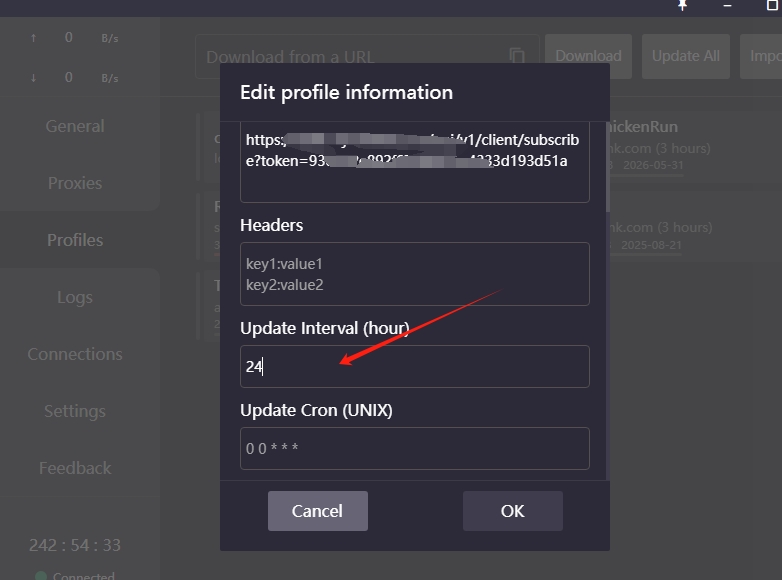Image resolution: width=782 pixels, height=580 pixels.
Task: Click the Update Cron (UNIX) input
Action: (x=414, y=449)
